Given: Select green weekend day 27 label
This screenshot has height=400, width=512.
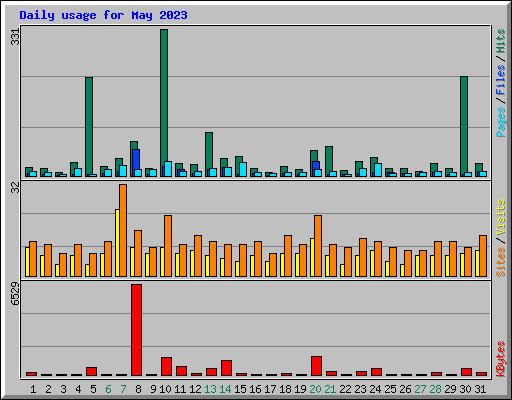Looking at the screenshot, I should pos(420,389).
